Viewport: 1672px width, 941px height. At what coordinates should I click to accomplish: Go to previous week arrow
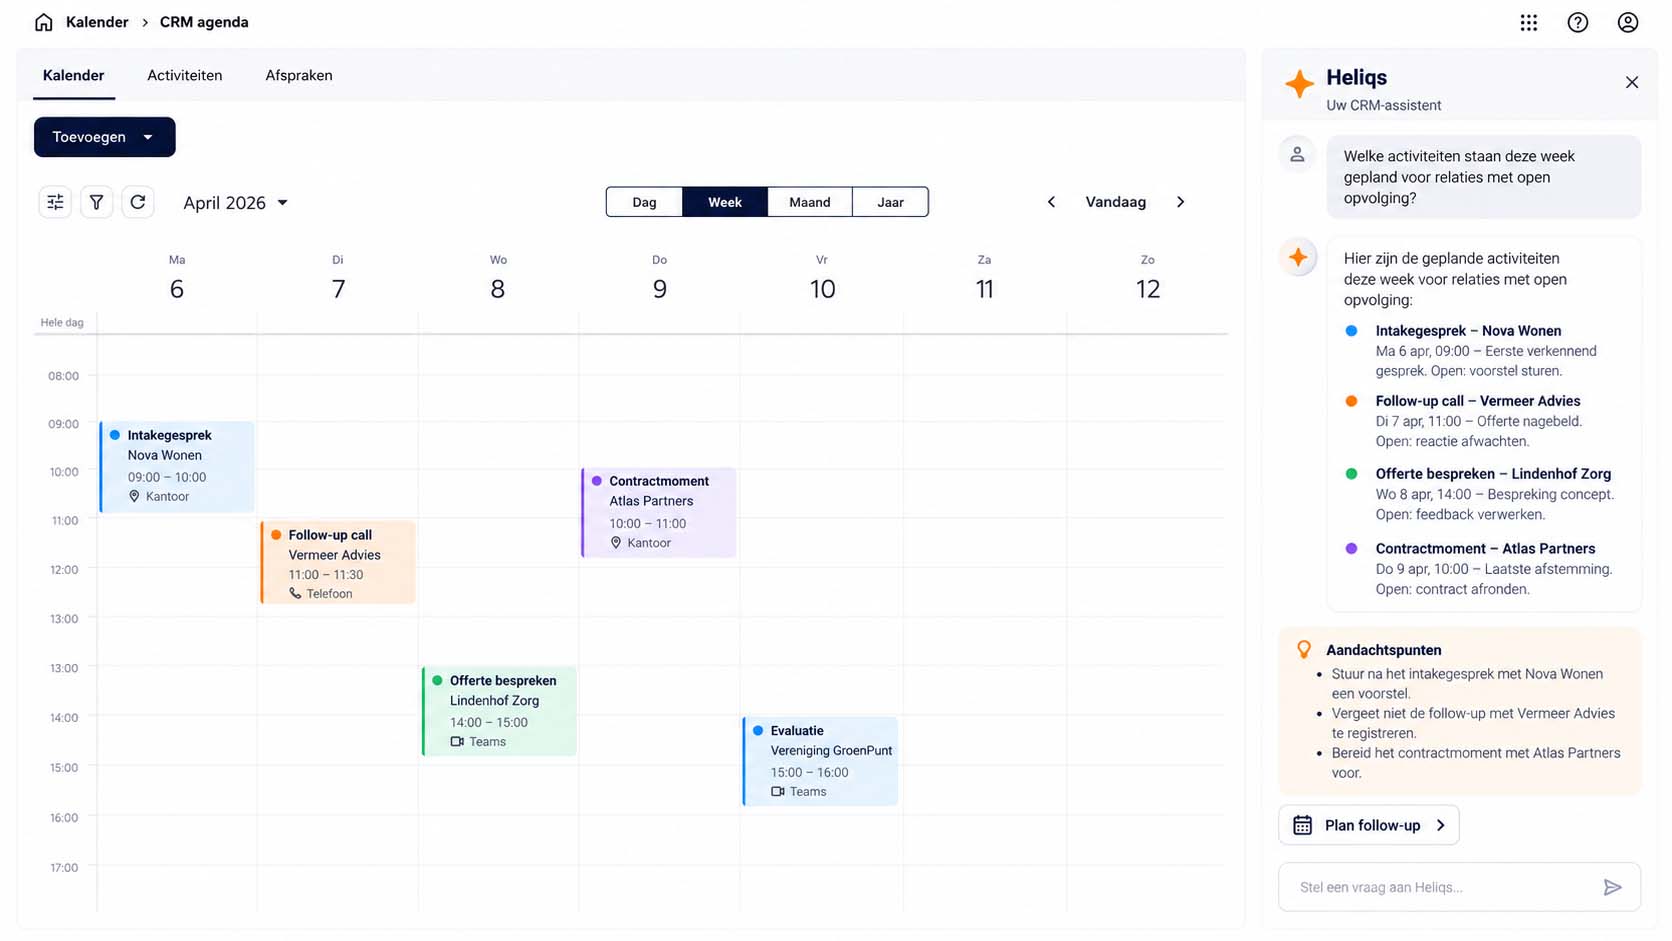[x=1051, y=202]
